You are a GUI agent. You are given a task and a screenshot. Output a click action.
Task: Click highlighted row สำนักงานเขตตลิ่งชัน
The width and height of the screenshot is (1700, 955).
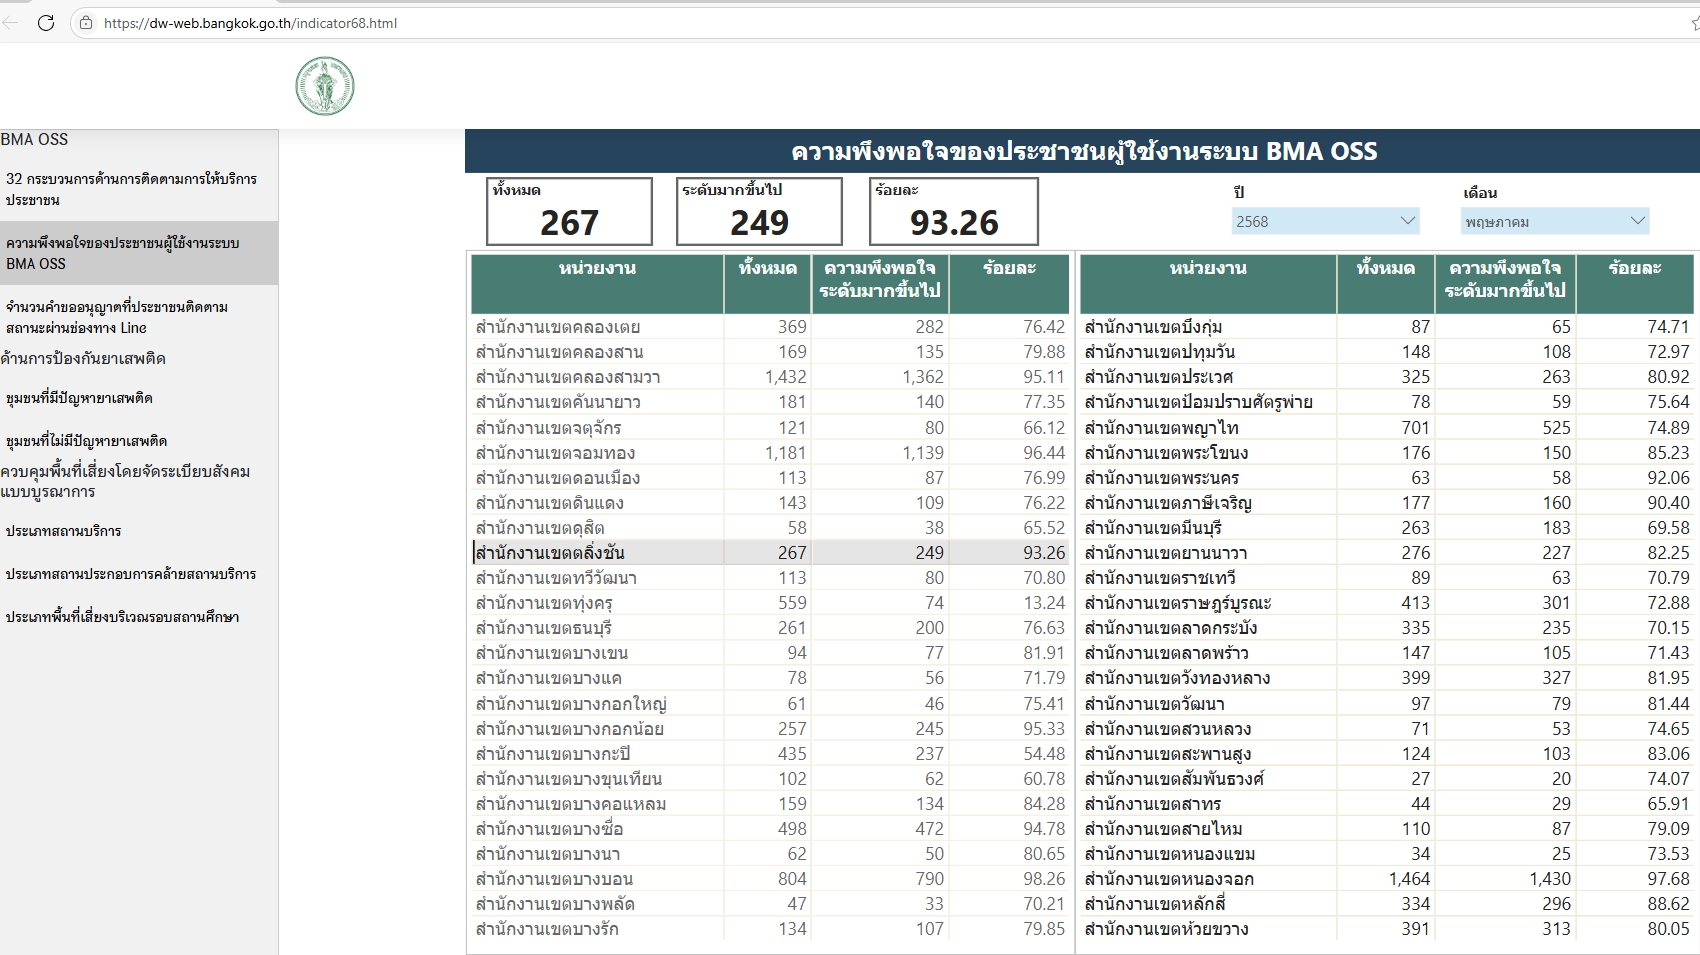pos(770,553)
